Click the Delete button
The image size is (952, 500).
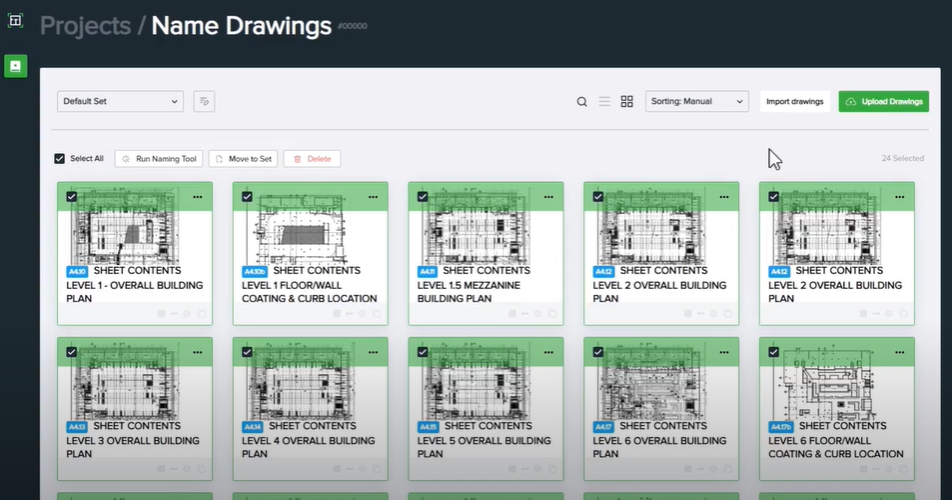pos(312,159)
